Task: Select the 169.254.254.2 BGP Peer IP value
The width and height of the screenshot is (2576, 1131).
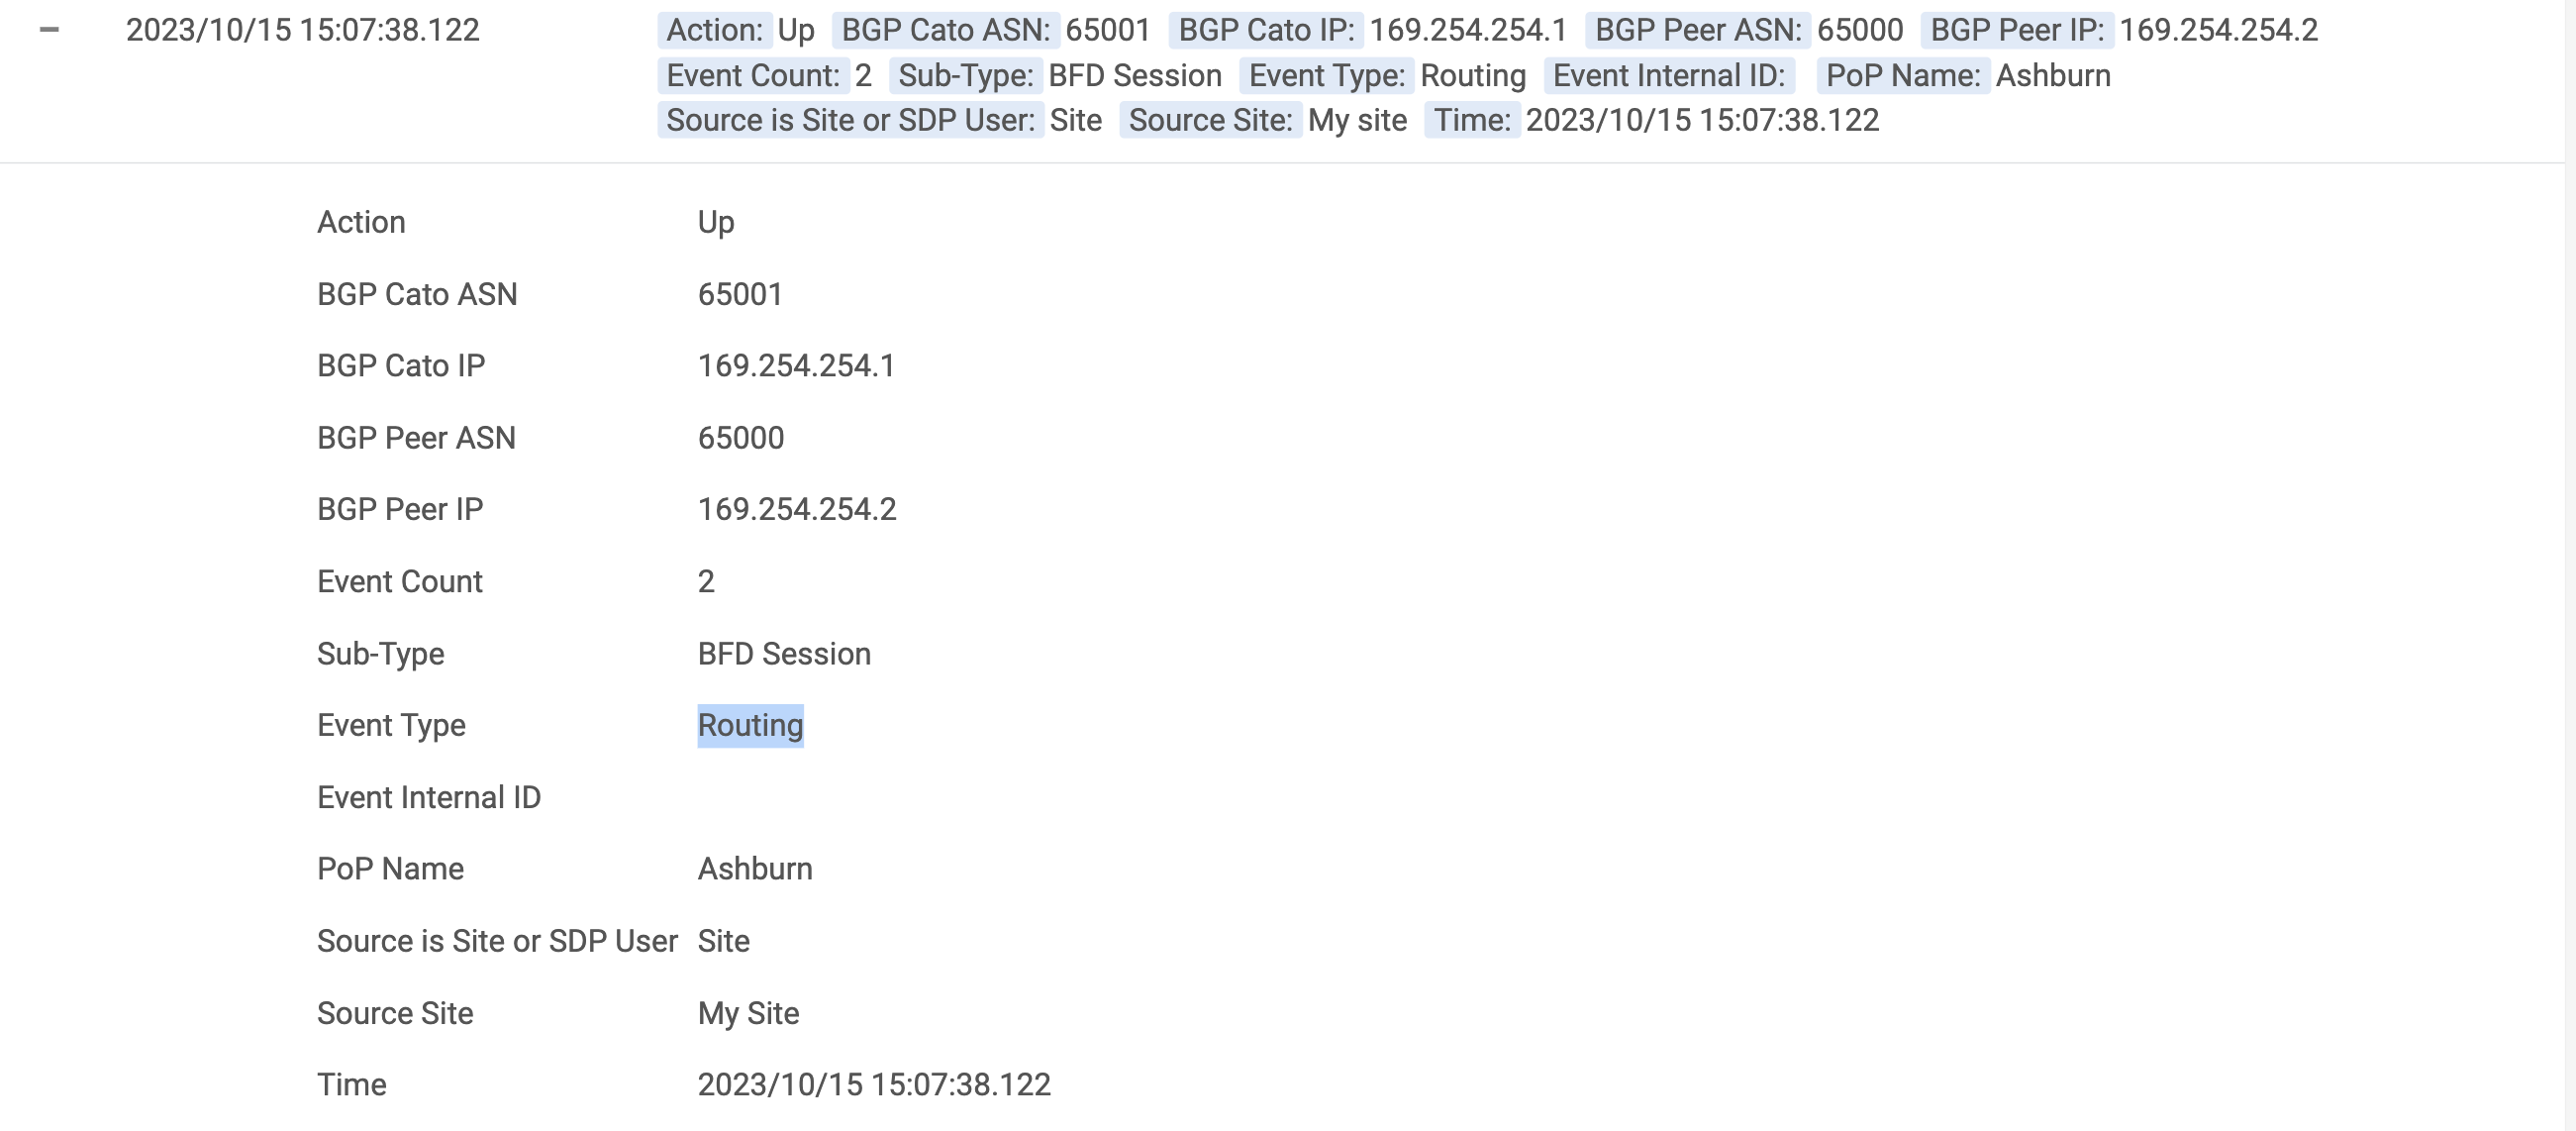Action: [797, 509]
